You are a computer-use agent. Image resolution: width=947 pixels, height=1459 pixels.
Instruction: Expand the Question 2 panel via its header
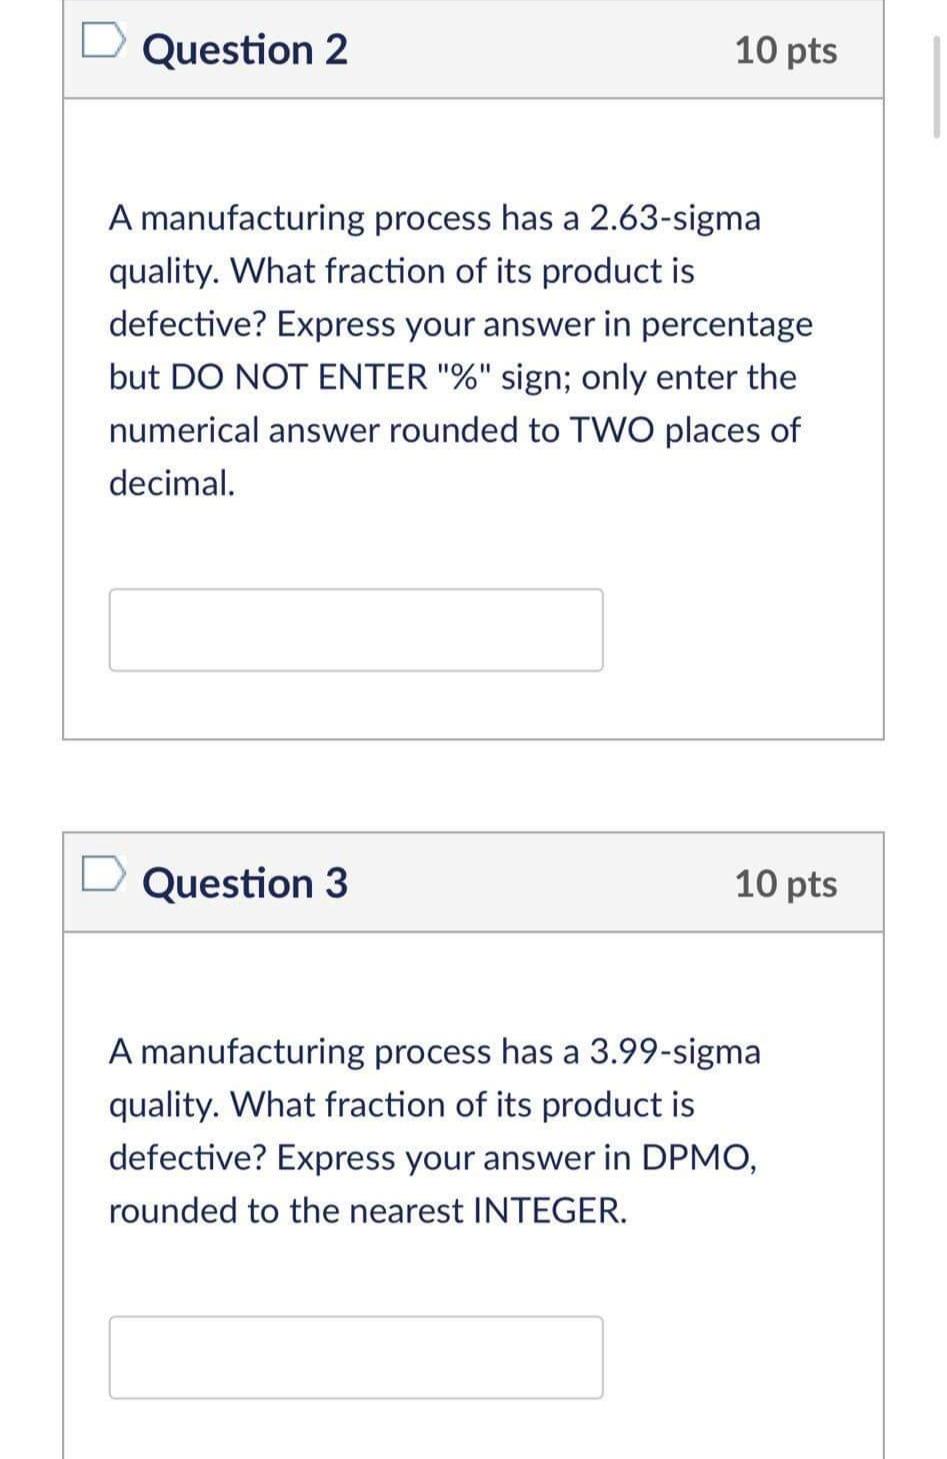[x=473, y=49]
